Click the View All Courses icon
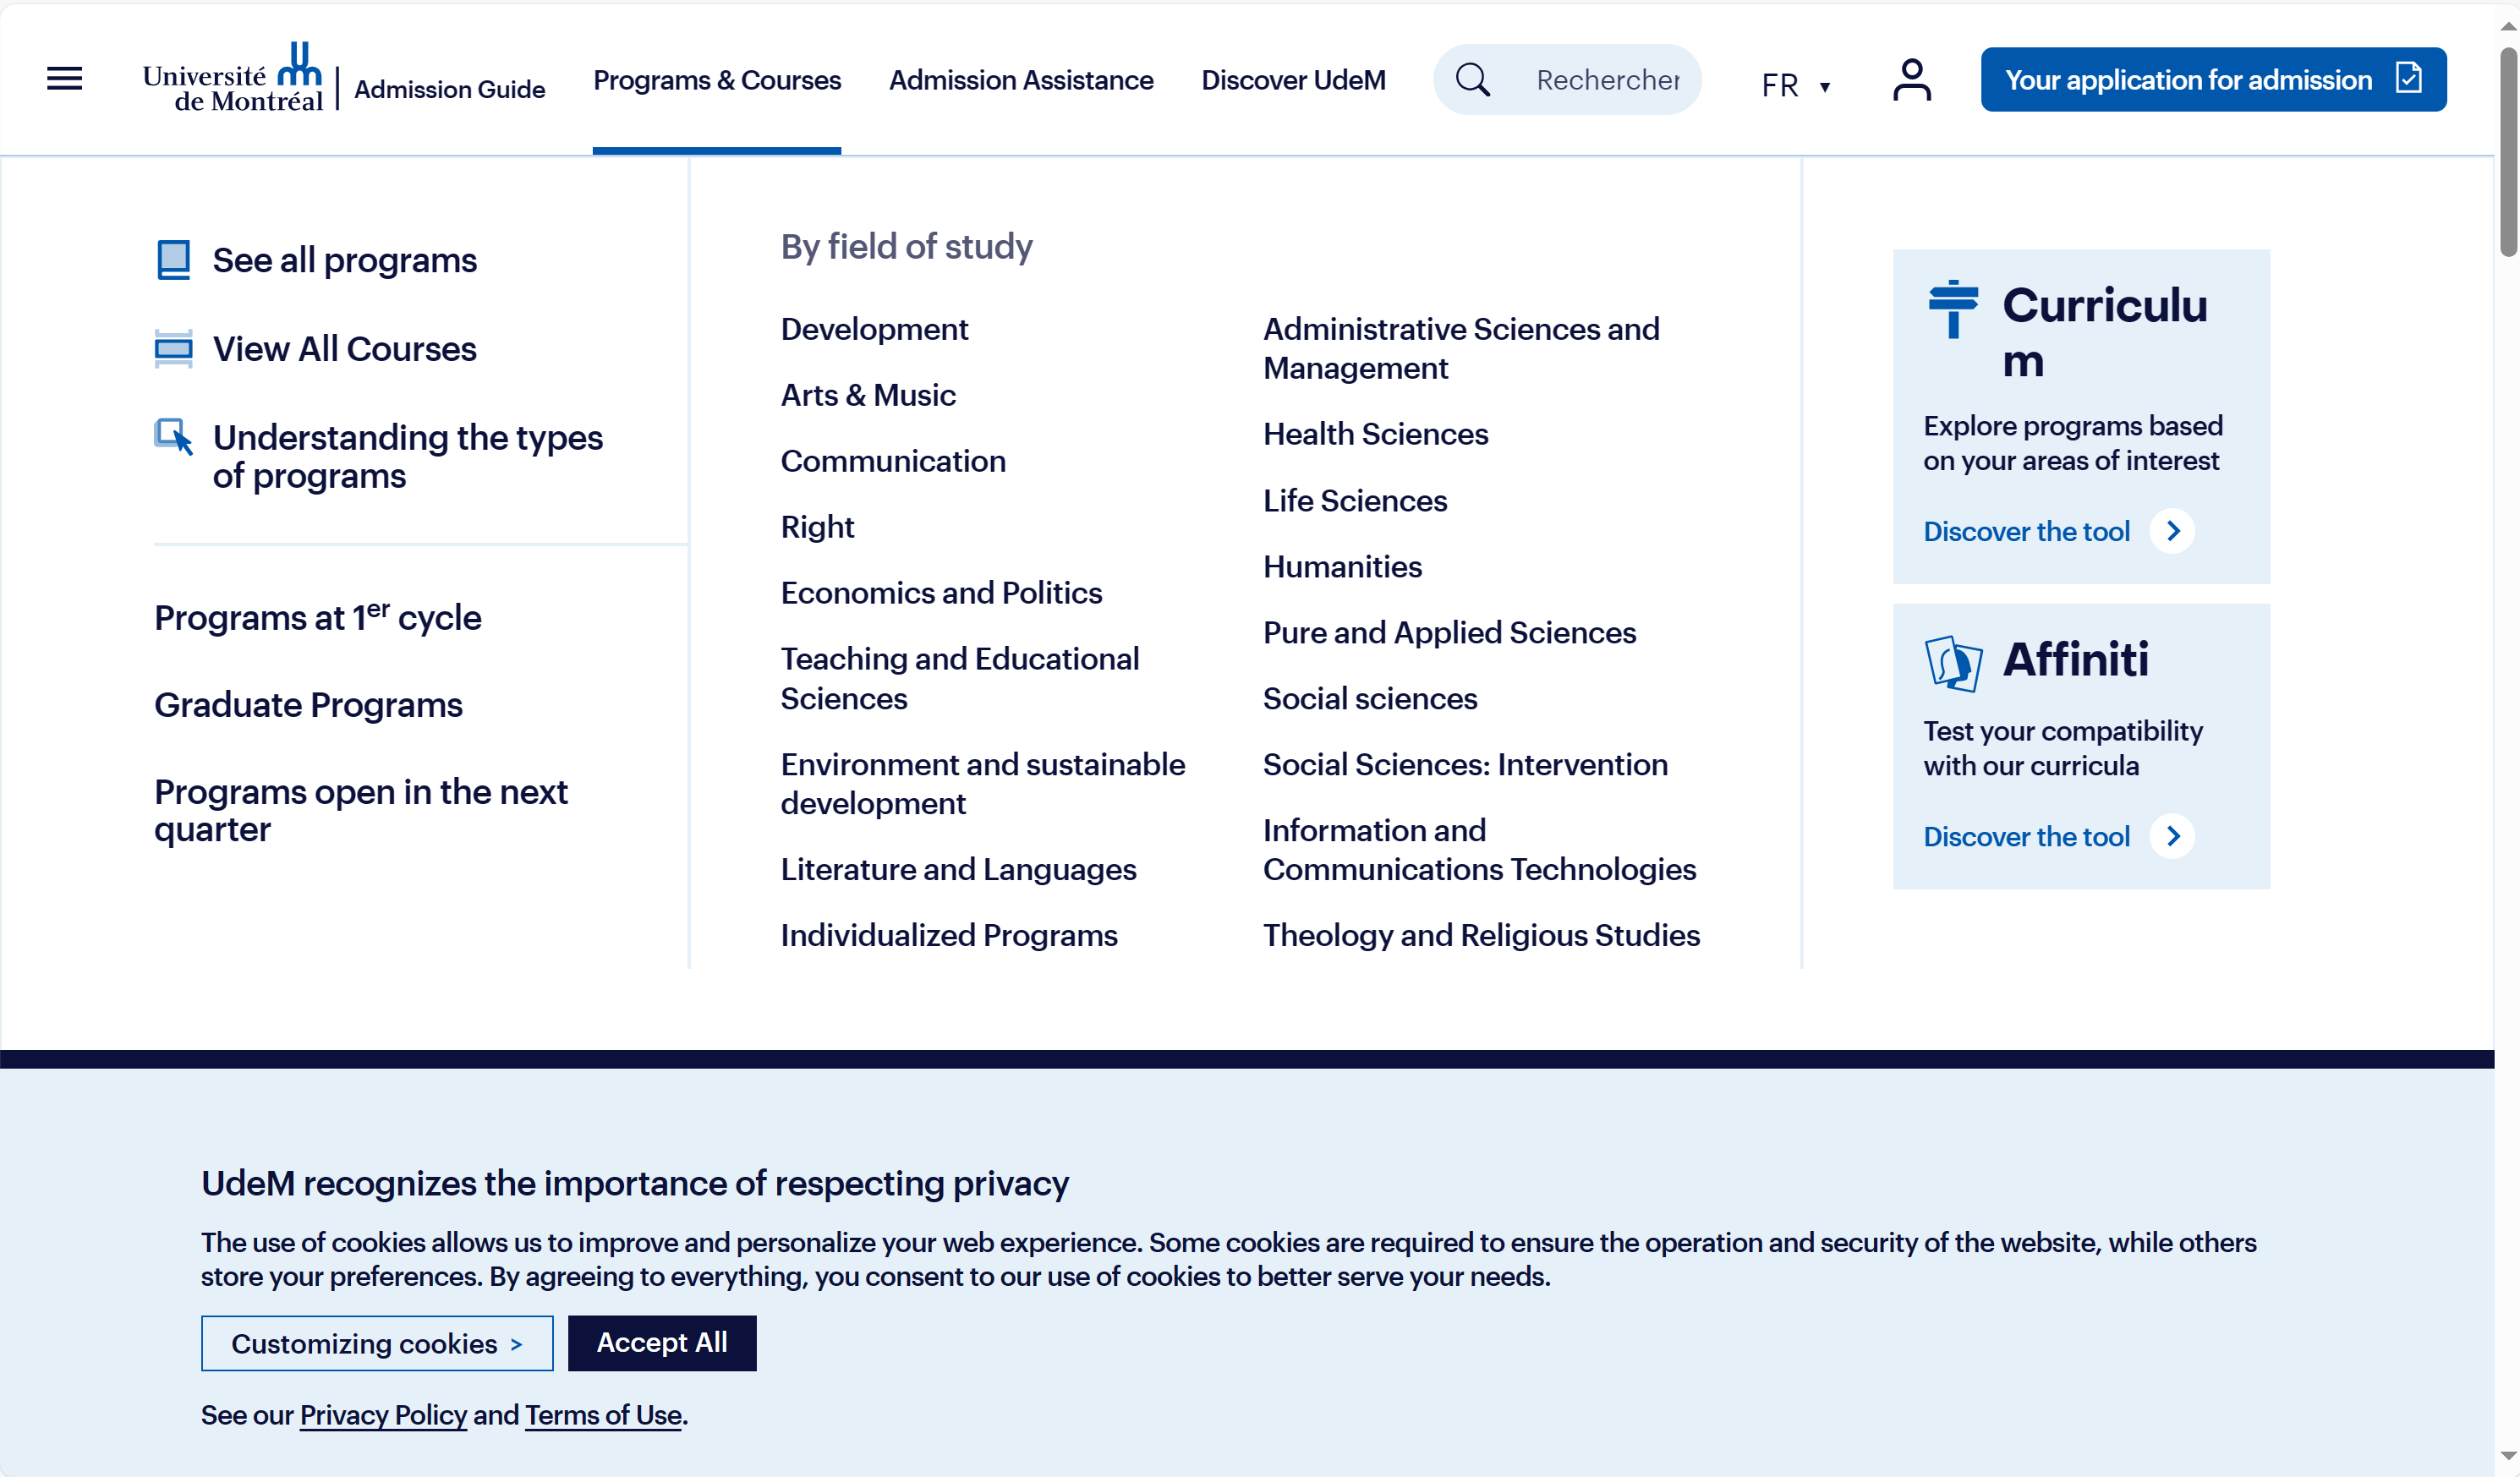The image size is (2520, 1477). pyautogui.click(x=173, y=349)
